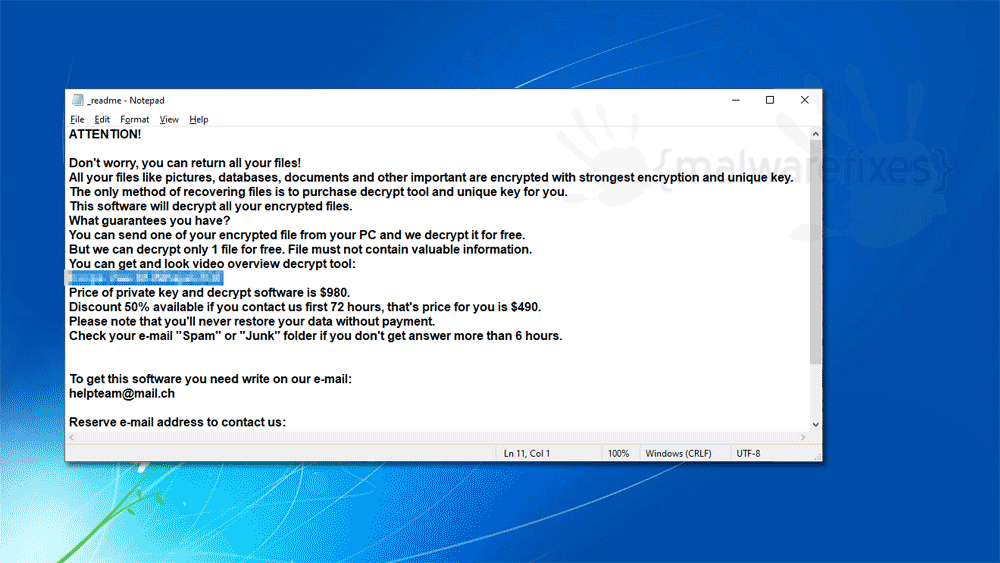This screenshot has height=563, width=1000.
Task: Close the _readme Notepad window
Action: (x=804, y=100)
